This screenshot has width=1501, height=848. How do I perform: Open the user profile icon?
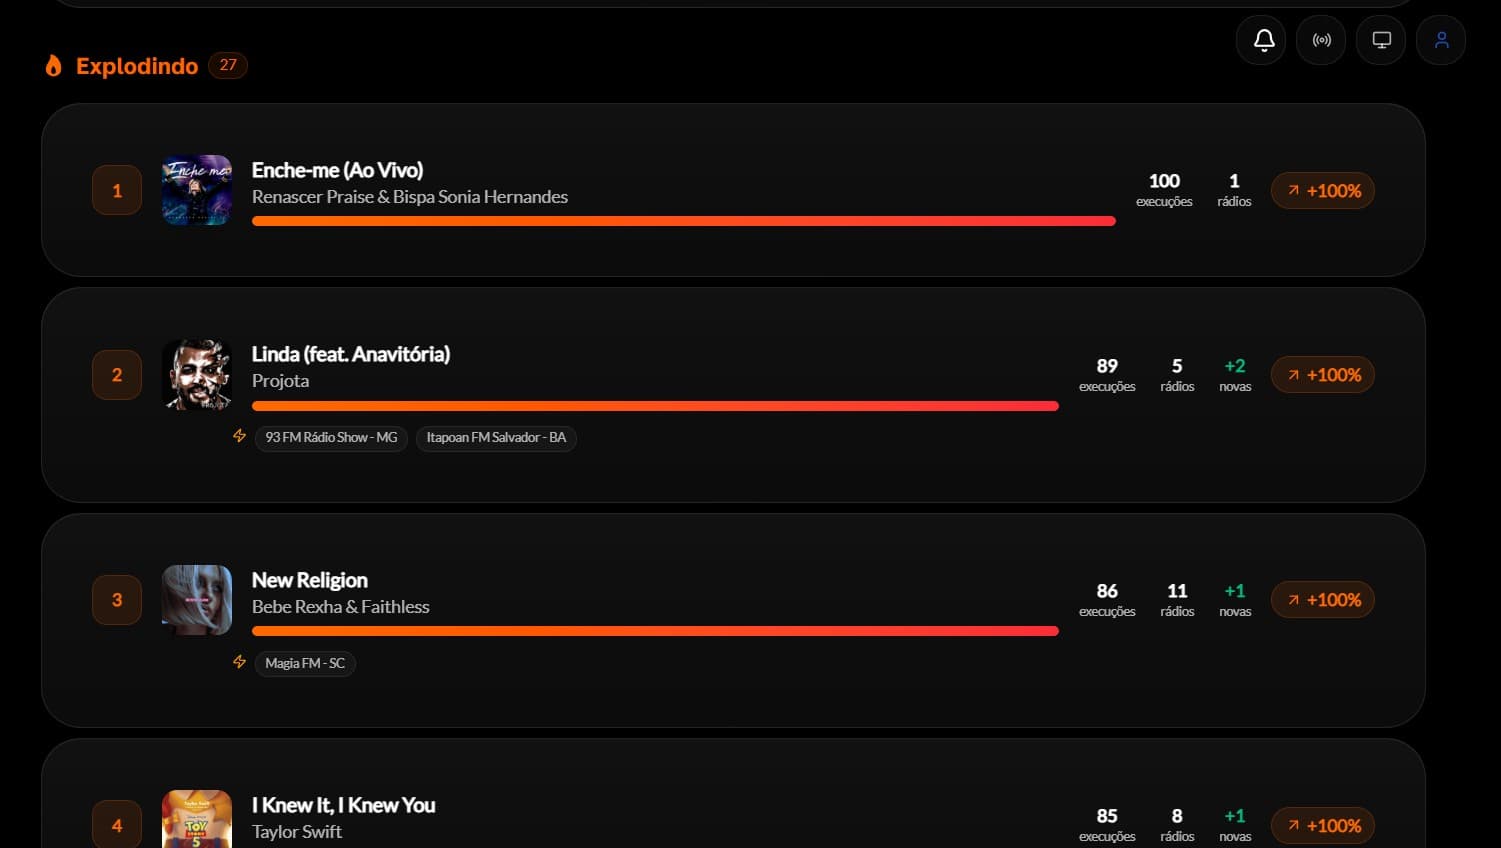(1441, 40)
